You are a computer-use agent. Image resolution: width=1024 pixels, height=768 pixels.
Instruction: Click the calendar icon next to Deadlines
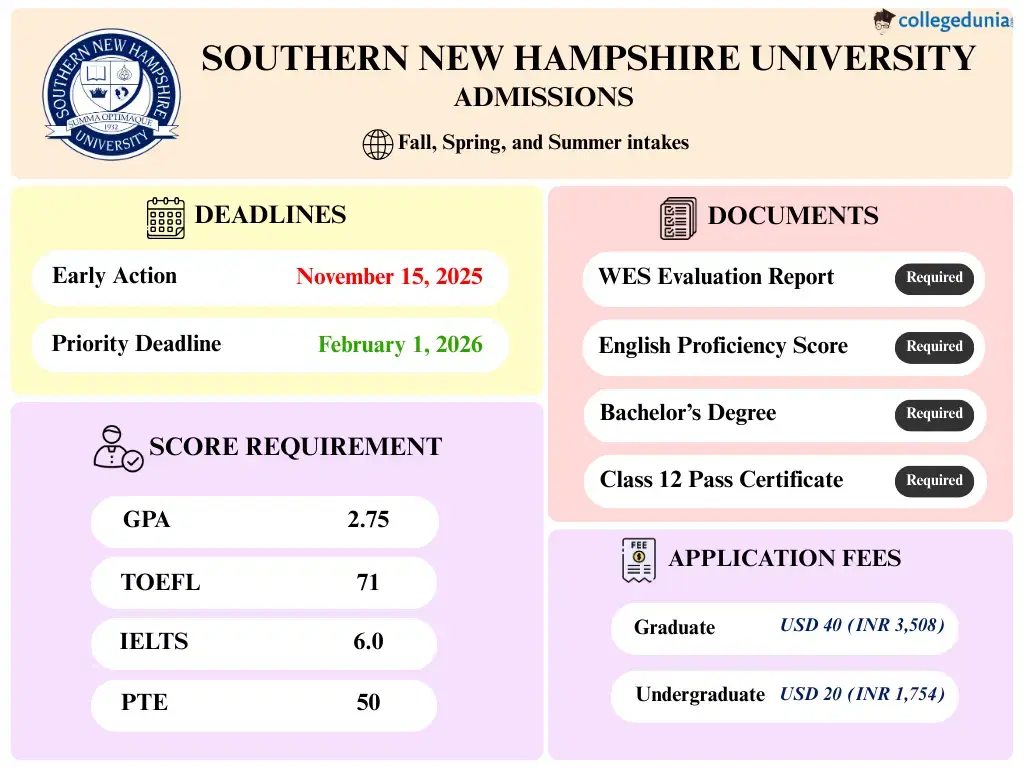point(166,217)
